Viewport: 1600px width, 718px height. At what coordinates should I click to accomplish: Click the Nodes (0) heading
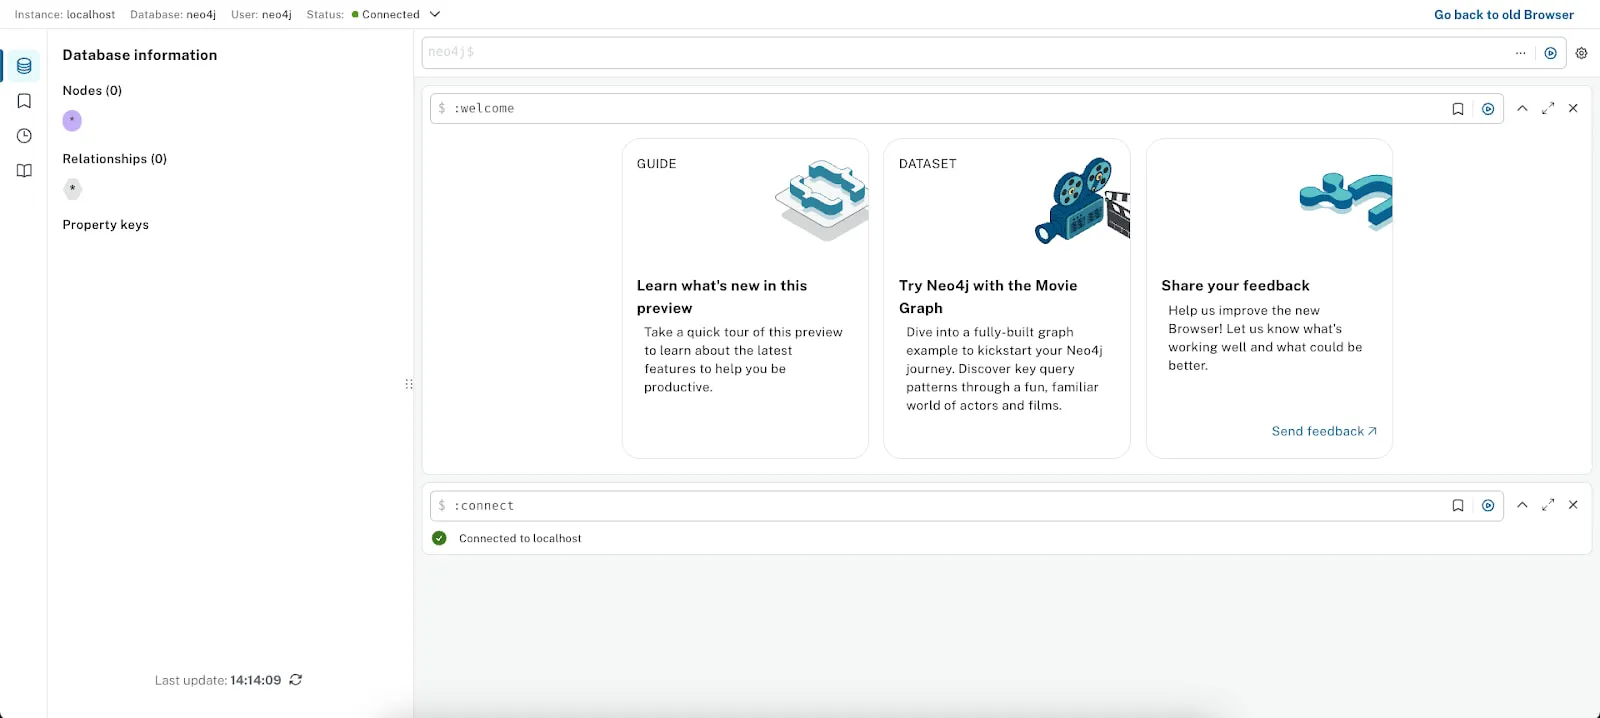point(92,91)
